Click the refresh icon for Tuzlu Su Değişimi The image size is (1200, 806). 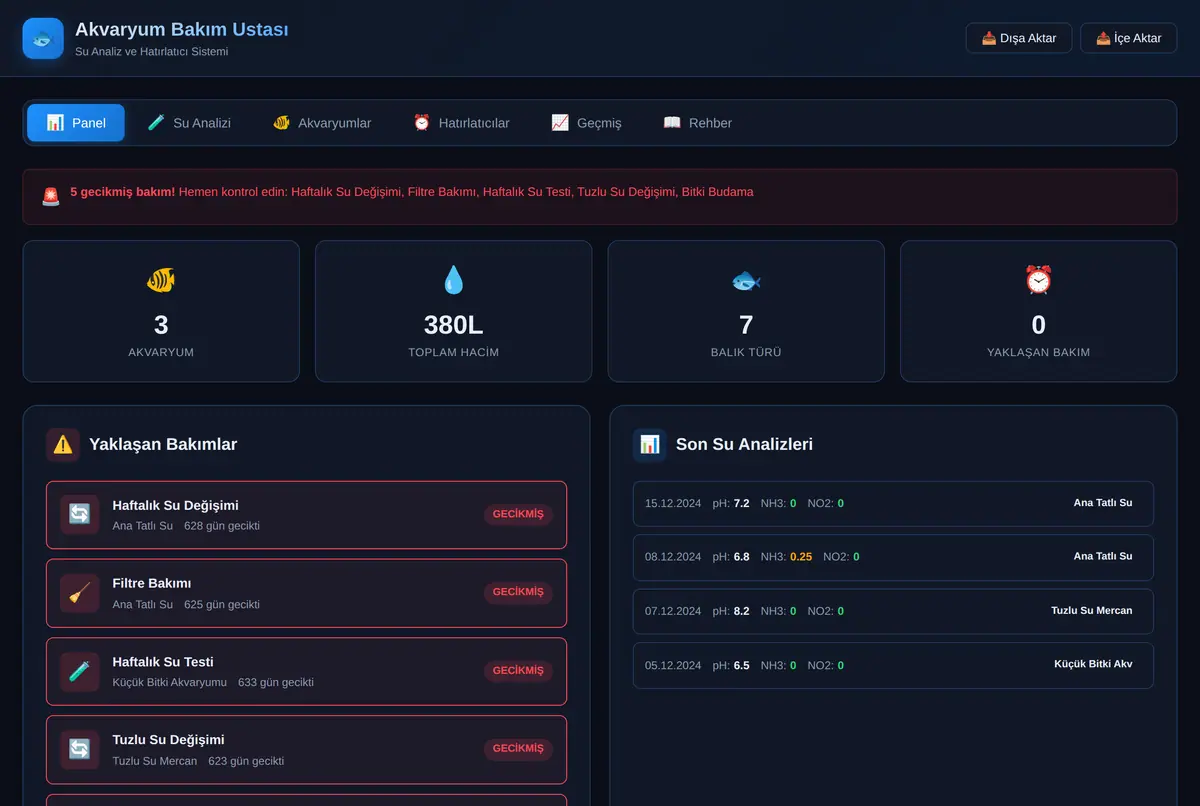(79, 749)
